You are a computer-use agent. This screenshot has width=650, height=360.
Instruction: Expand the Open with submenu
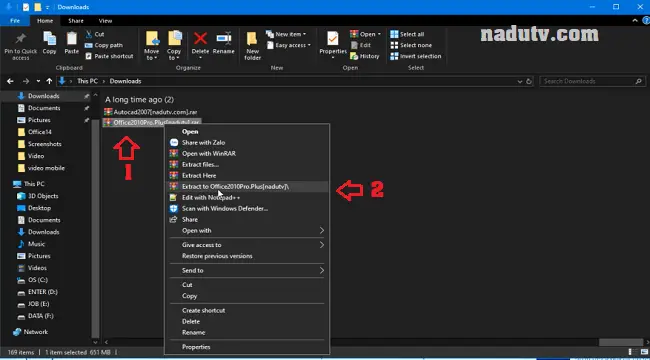click(x=247, y=231)
